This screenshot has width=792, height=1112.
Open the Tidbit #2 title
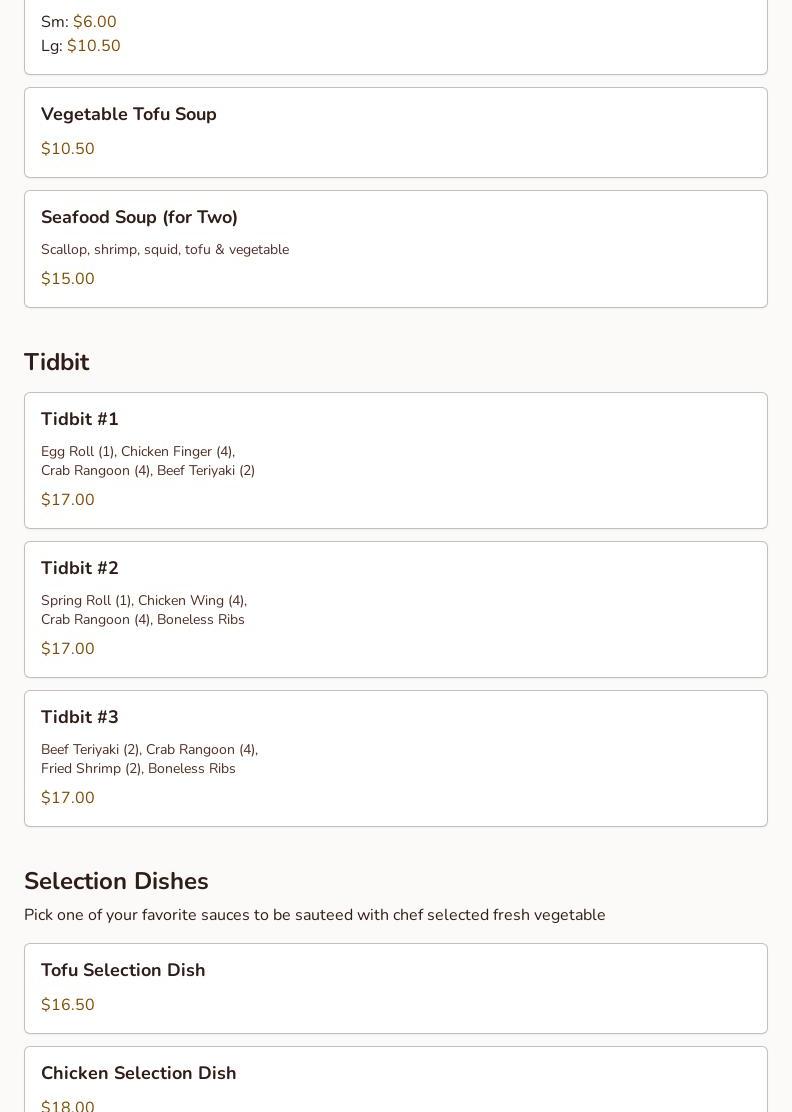(x=80, y=569)
